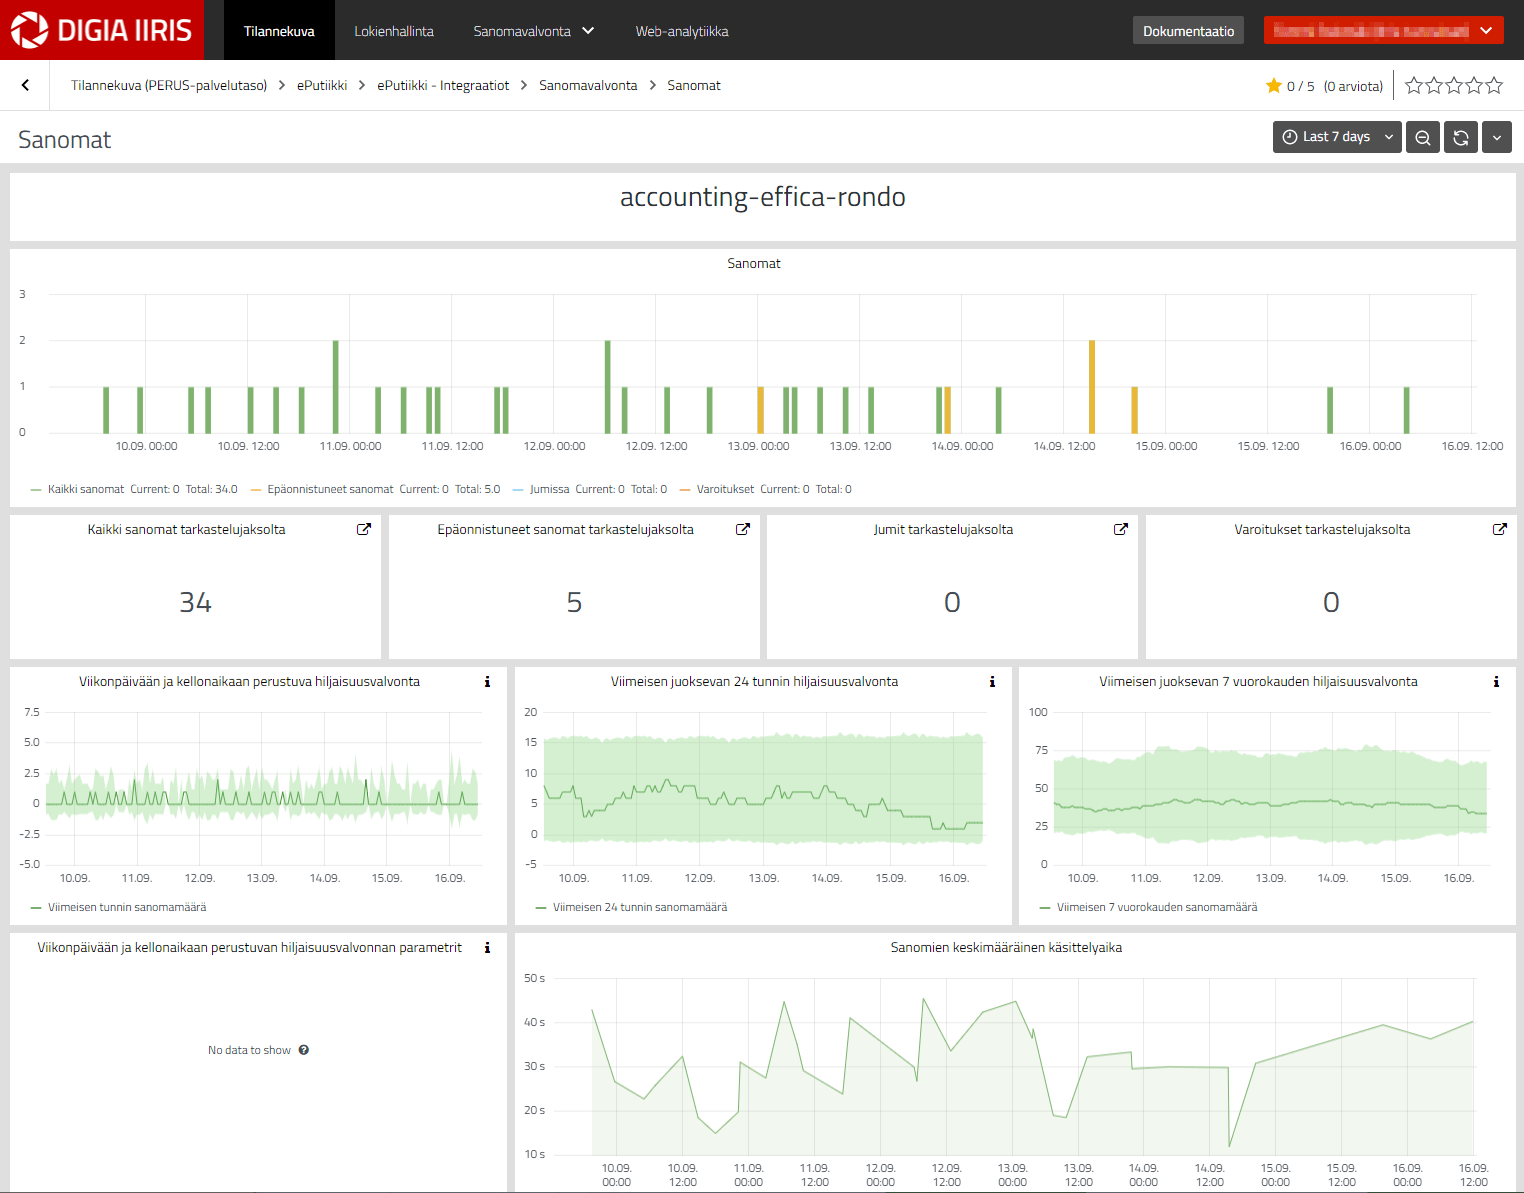Open the Last 7 days time picker
The width and height of the screenshot is (1524, 1193).
click(x=1337, y=137)
